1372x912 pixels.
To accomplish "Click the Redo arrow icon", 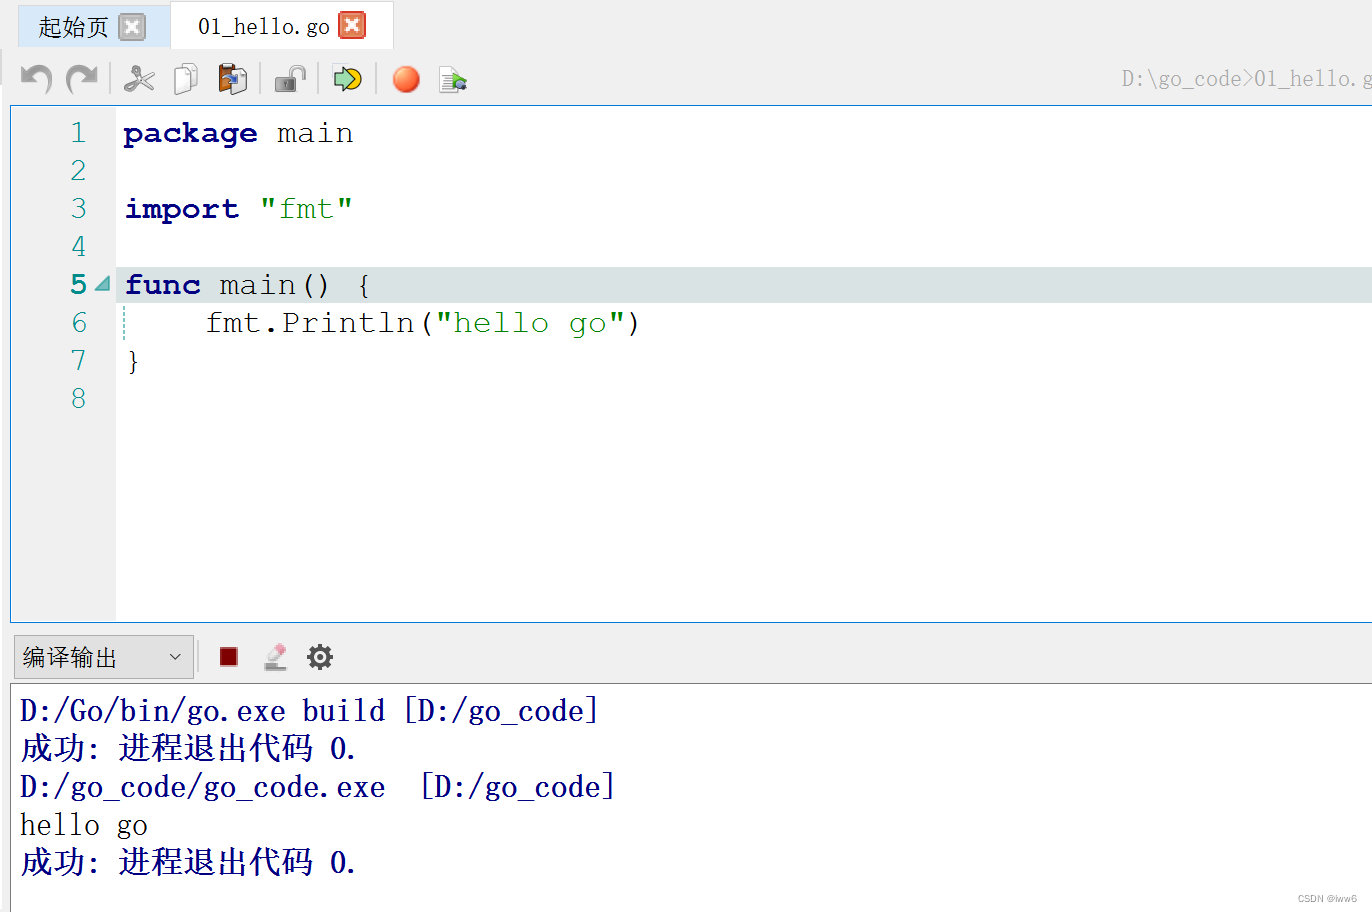I will (x=82, y=79).
